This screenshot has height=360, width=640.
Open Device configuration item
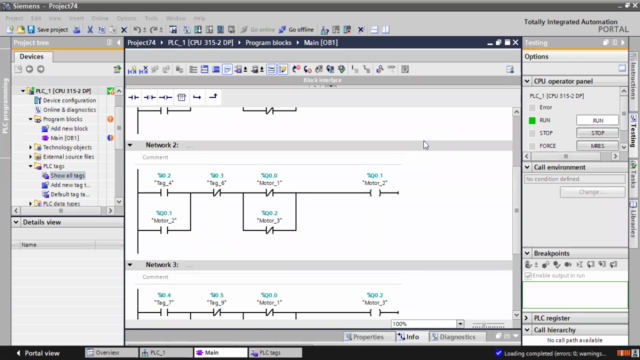click(x=69, y=100)
